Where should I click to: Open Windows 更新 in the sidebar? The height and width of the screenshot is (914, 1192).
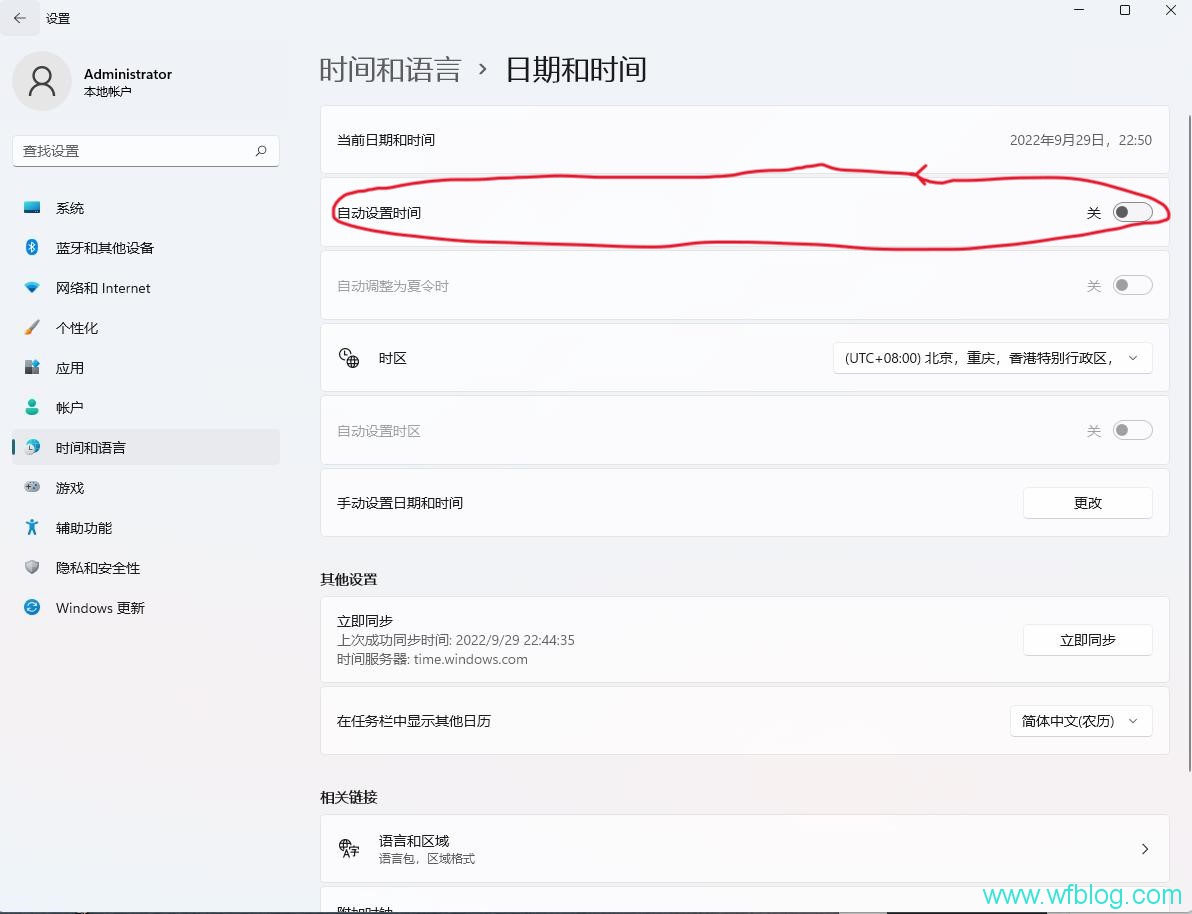146,608
